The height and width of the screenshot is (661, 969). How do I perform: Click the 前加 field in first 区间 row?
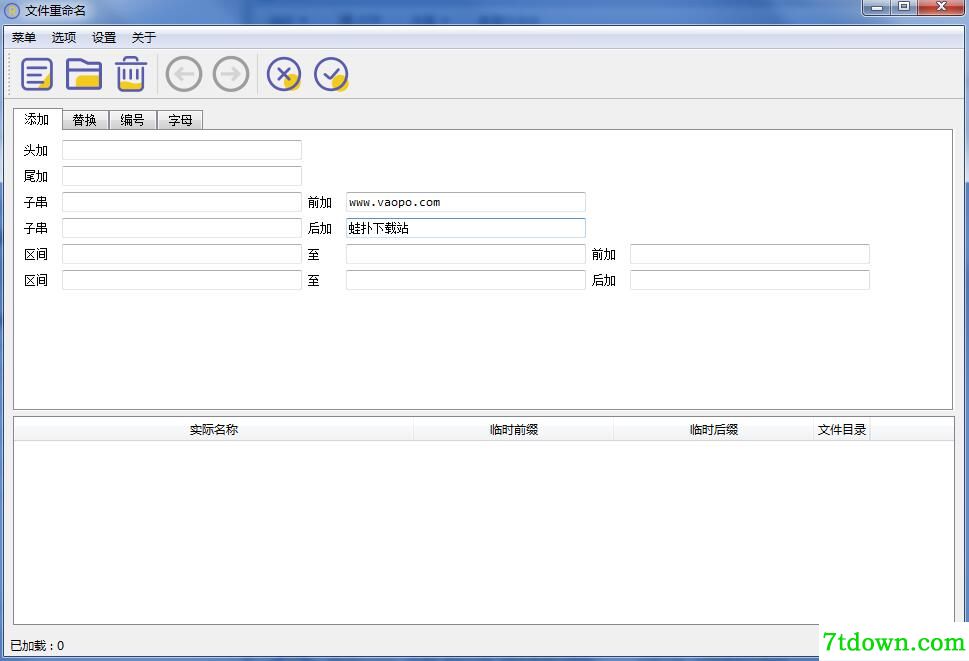pos(750,254)
